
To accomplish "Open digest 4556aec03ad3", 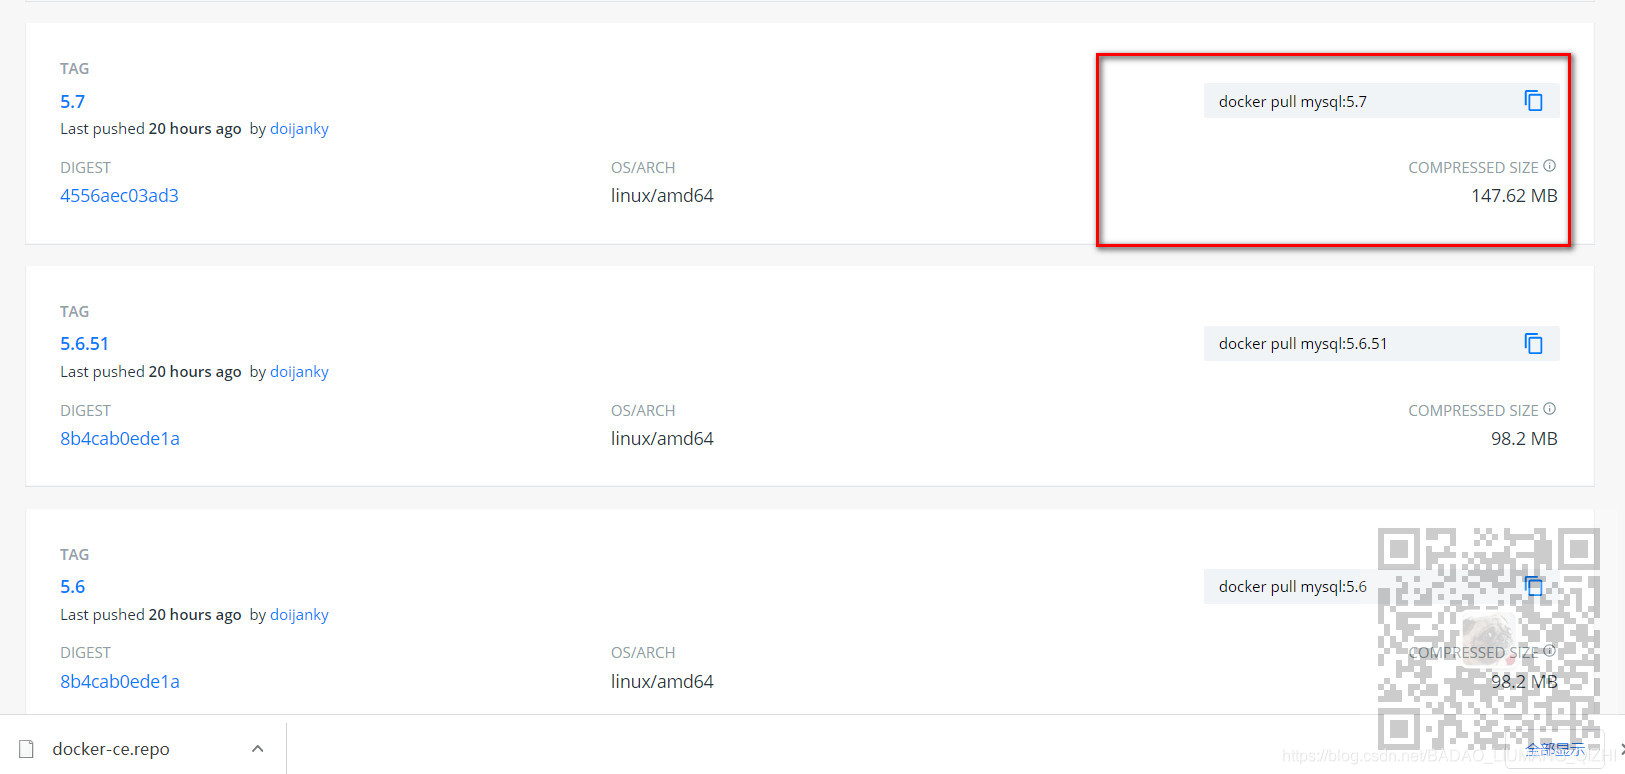I will pos(119,196).
